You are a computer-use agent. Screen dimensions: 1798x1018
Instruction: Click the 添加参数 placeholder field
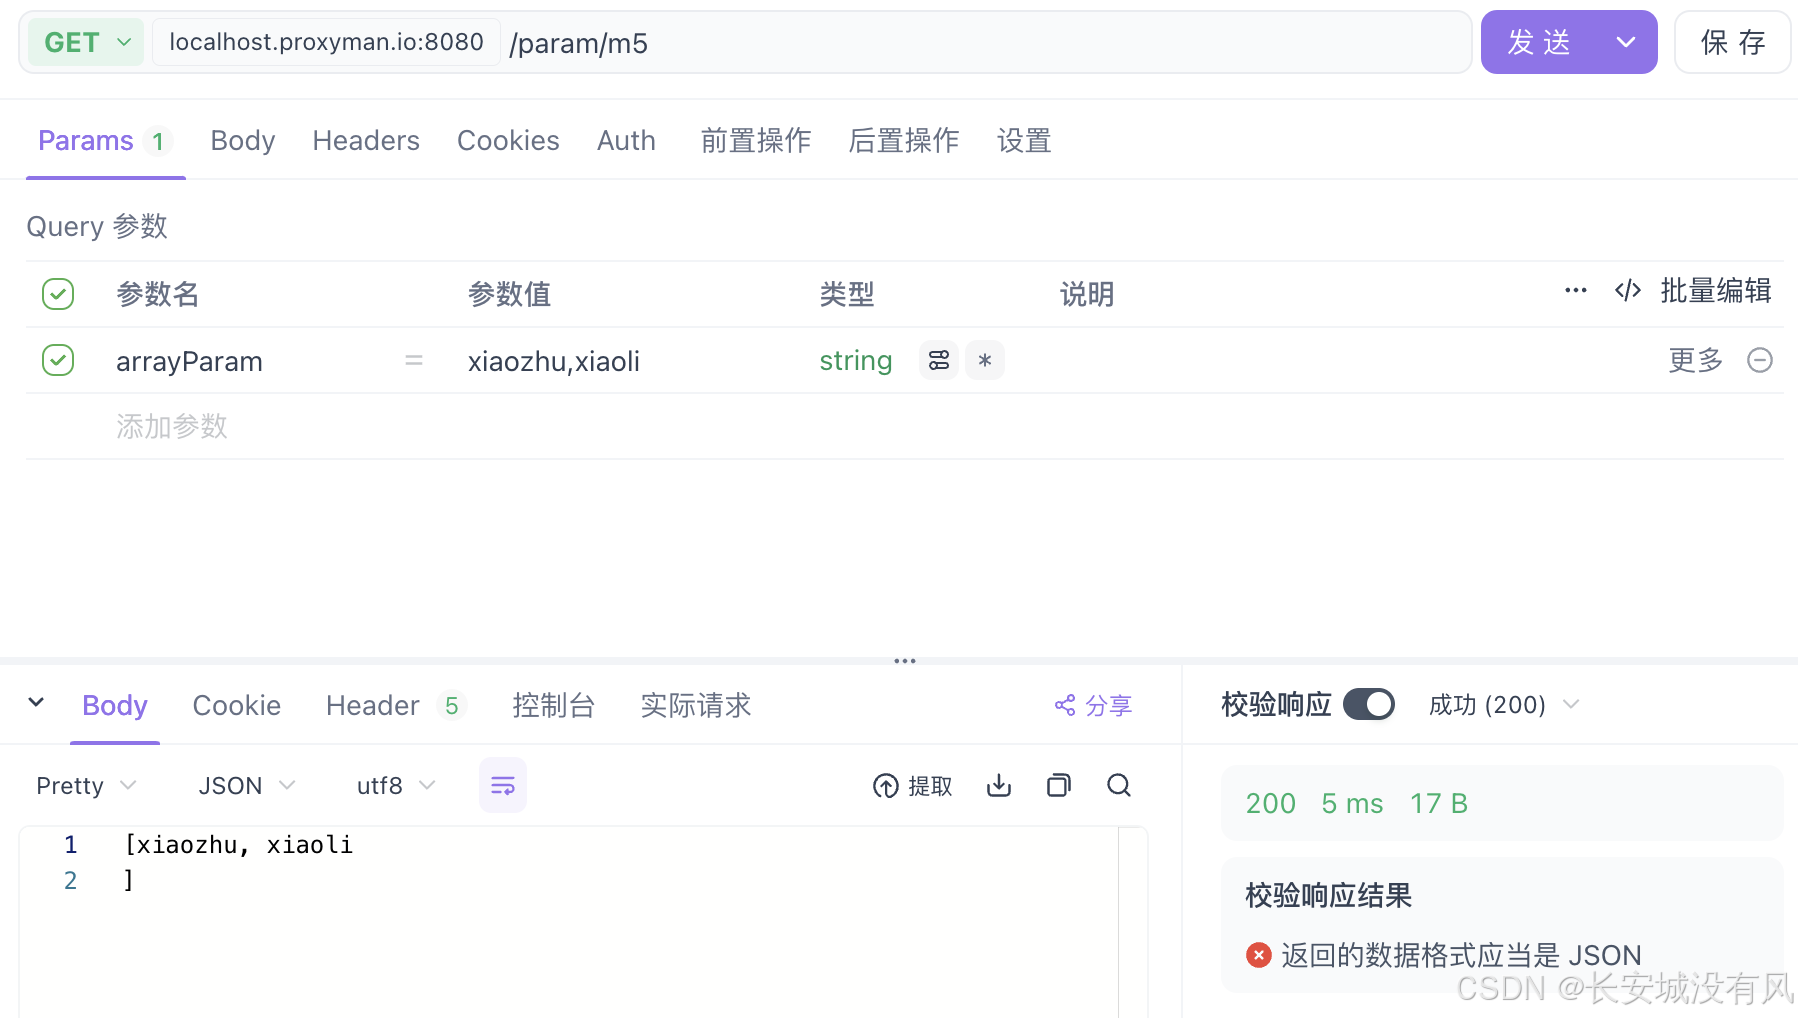click(x=172, y=426)
